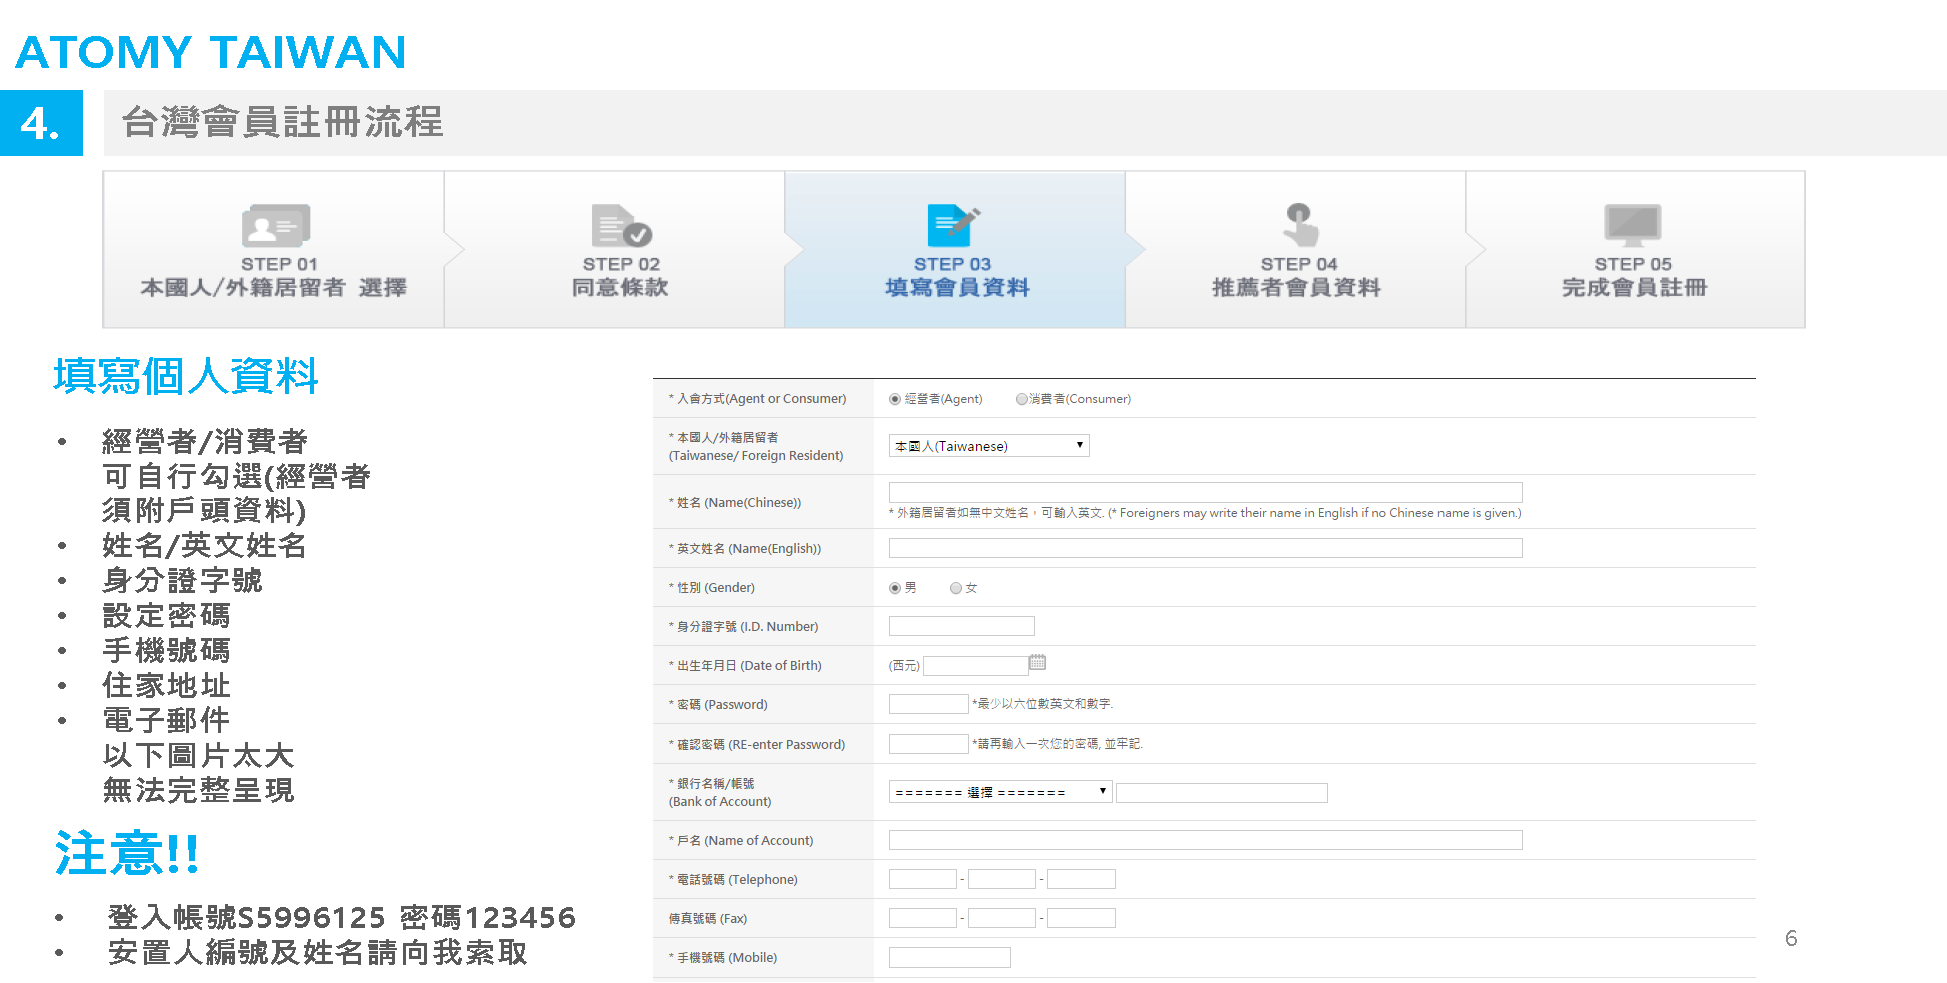This screenshot has width=1947, height=983.
Task: Click the Date of Birth input field
Action: 976,666
